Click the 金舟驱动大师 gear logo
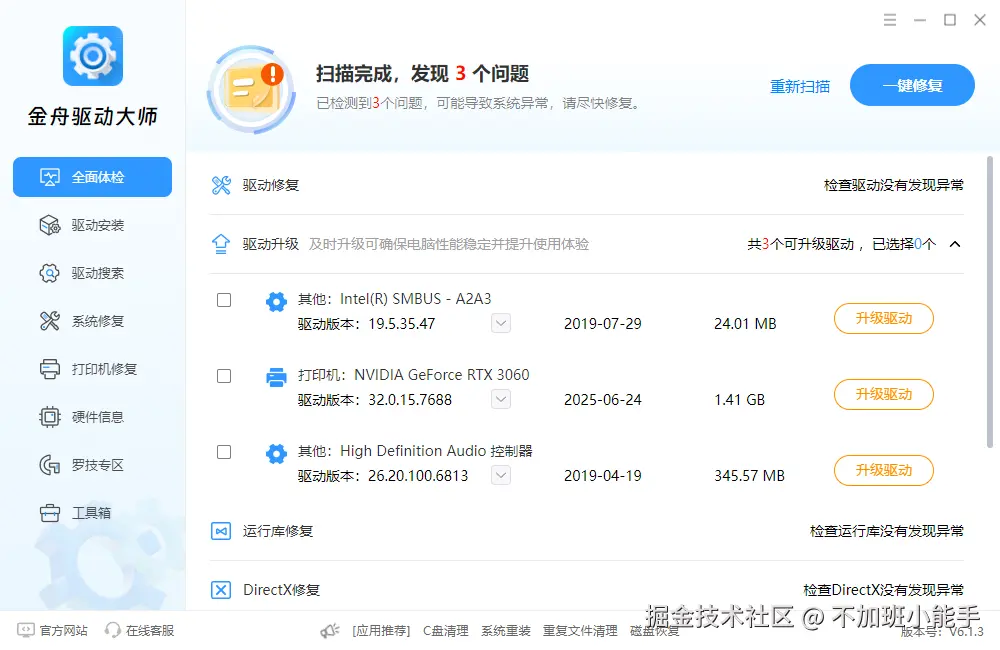This screenshot has height=650, width=1000. [93, 56]
